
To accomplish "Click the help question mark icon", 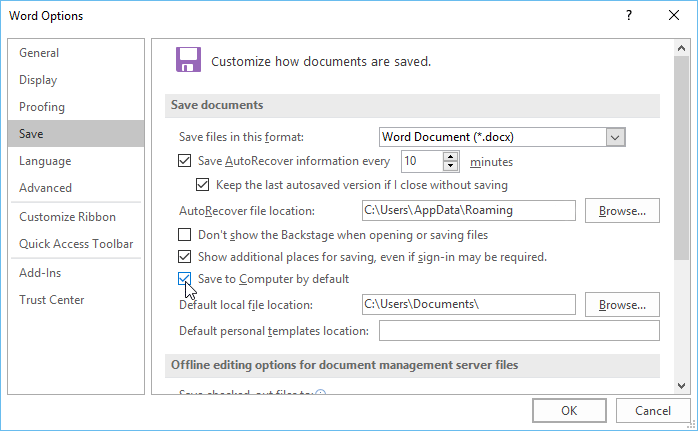I will click(x=629, y=16).
